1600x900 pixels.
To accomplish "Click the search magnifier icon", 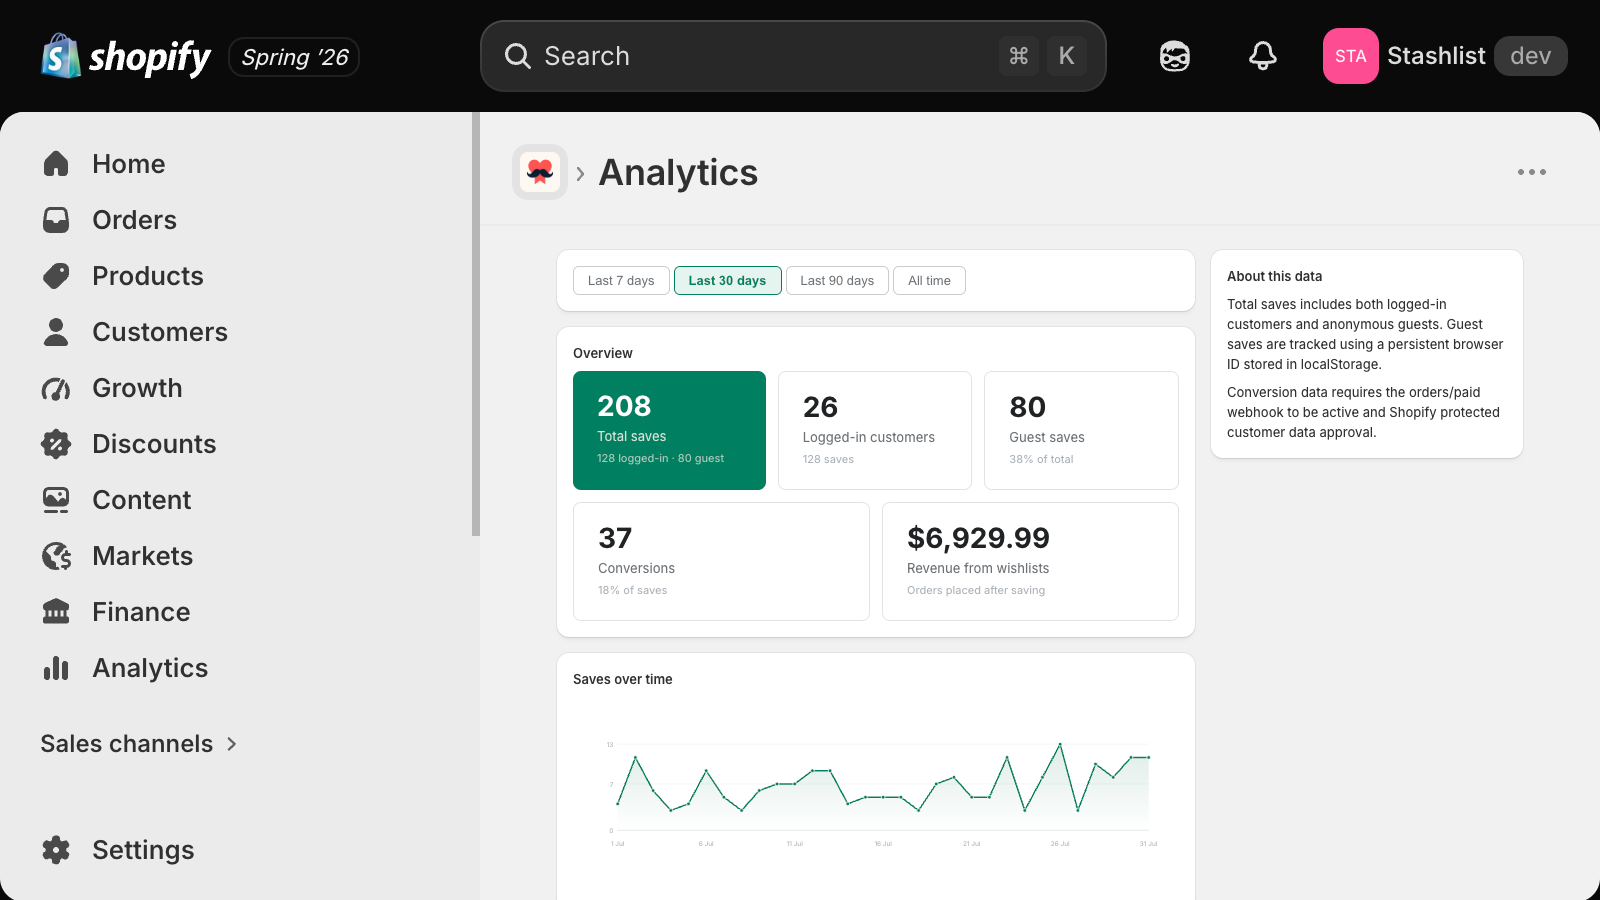I will [x=517, y=56].
